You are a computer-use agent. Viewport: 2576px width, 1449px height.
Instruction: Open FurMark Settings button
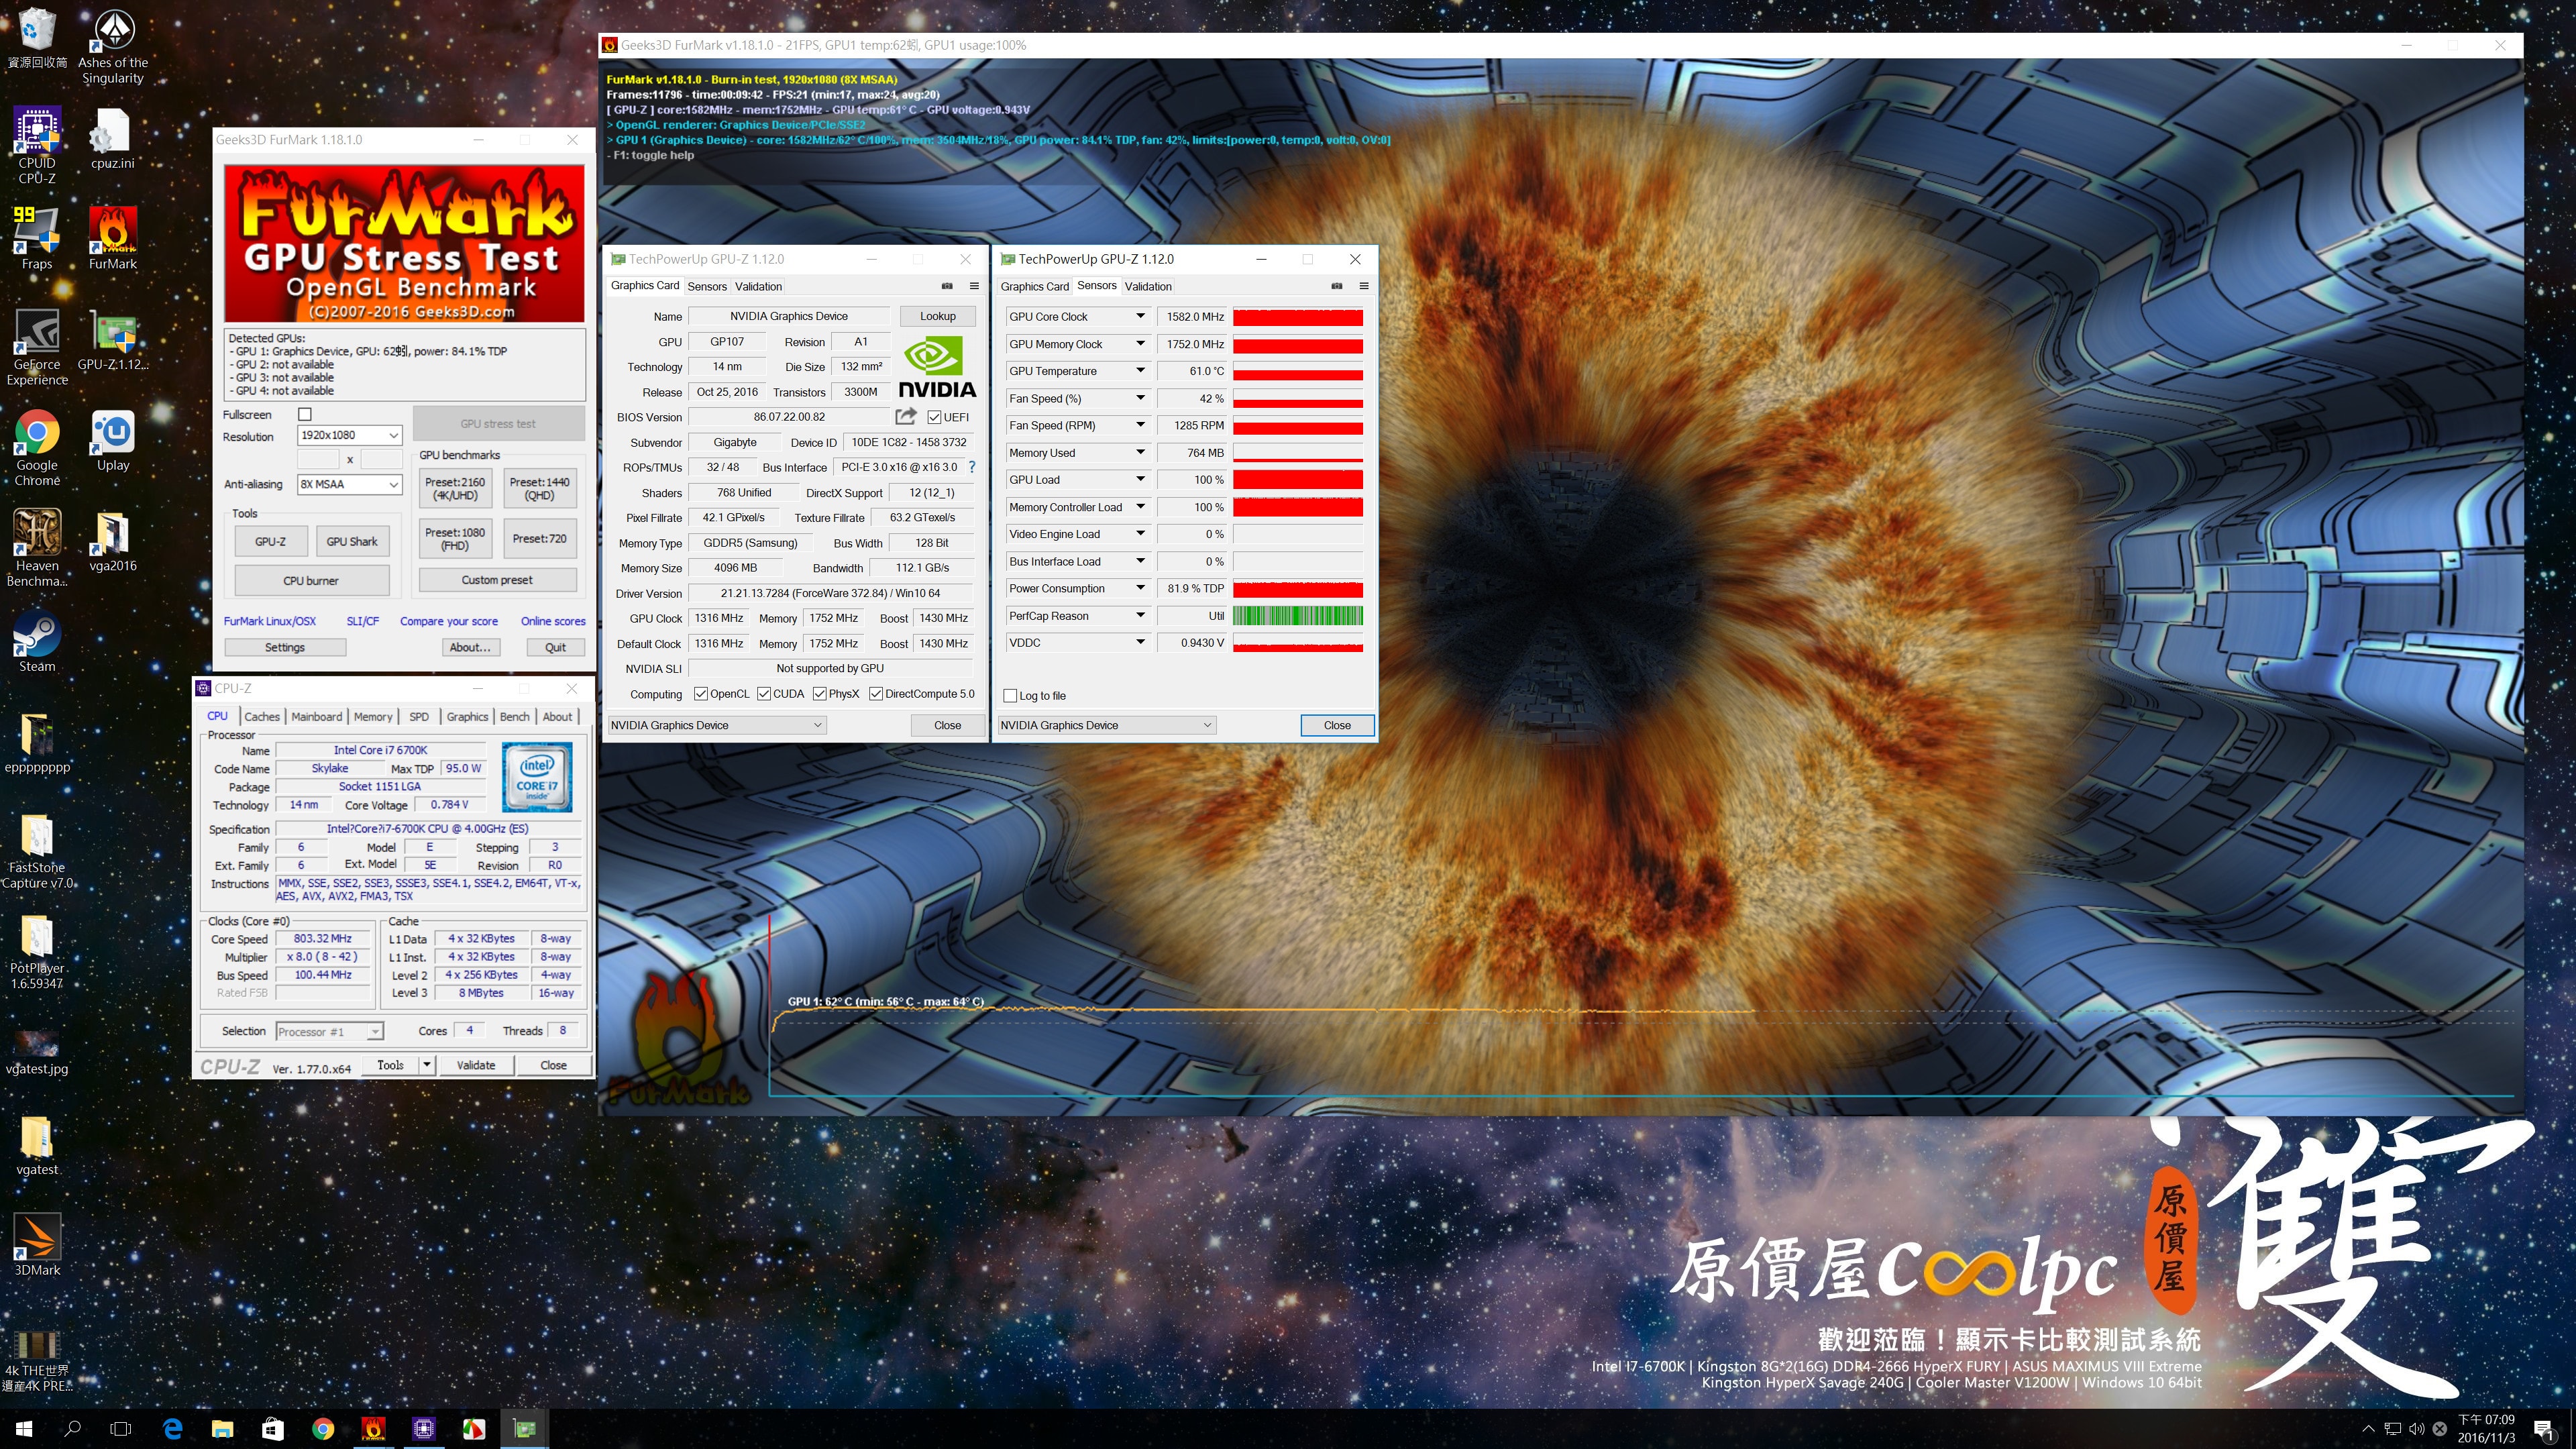pos(285,647)
